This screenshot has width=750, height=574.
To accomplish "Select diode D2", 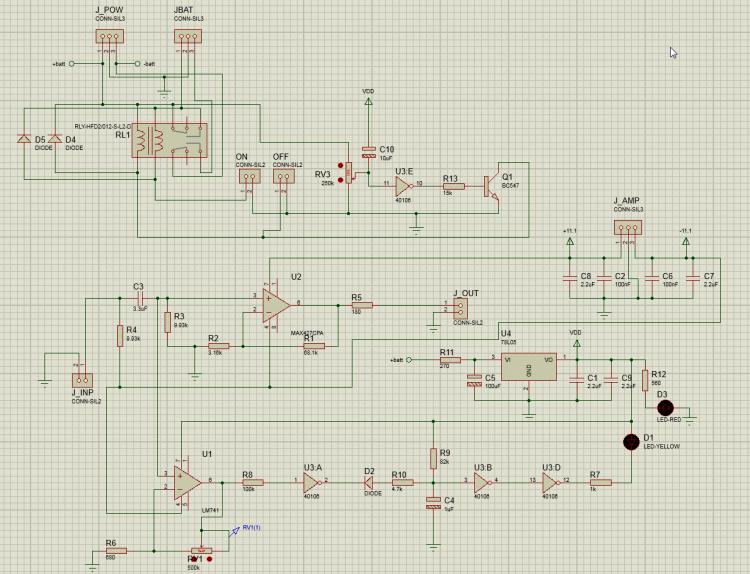I will 369,483.
